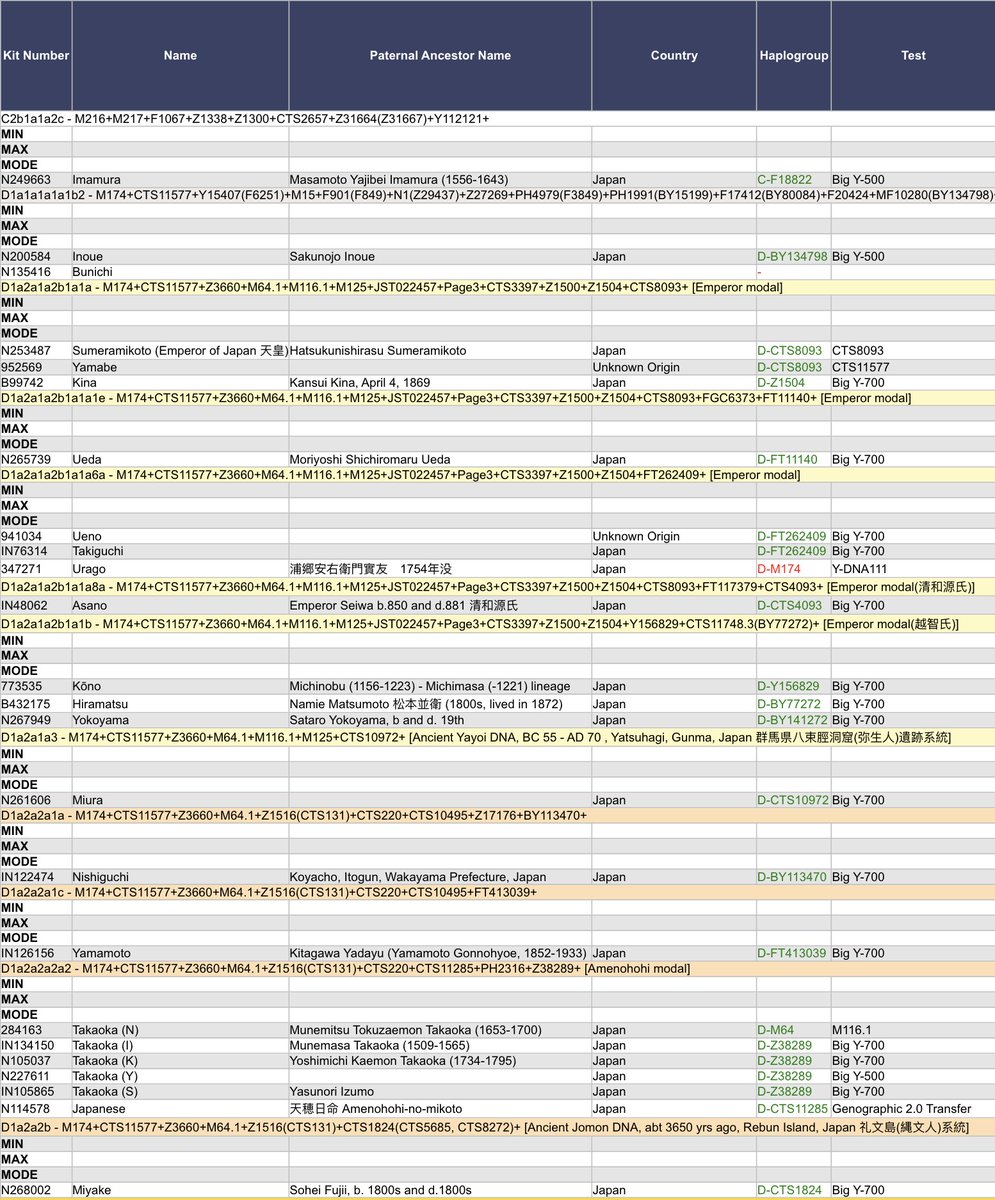Open D-CTS8093 link in Yamabe row
The image size is (995, 1200).
[x=790, y=367]
